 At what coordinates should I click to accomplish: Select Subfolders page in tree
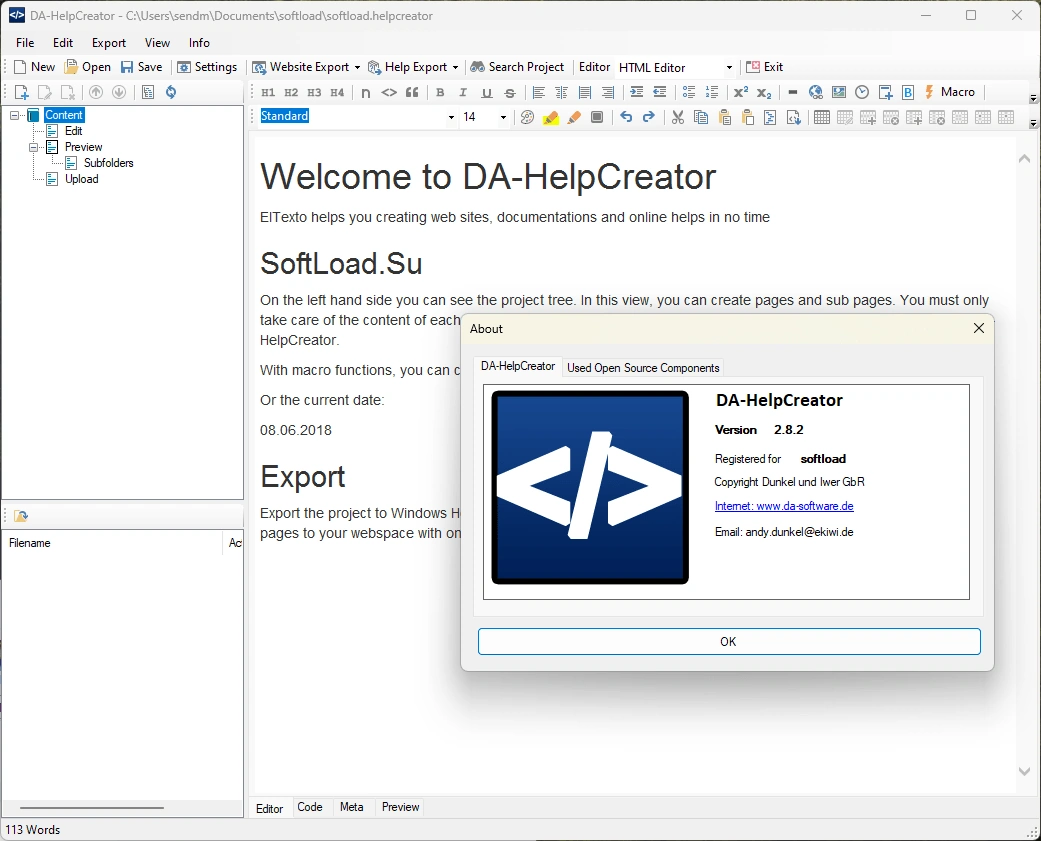(x=108, y=163)
